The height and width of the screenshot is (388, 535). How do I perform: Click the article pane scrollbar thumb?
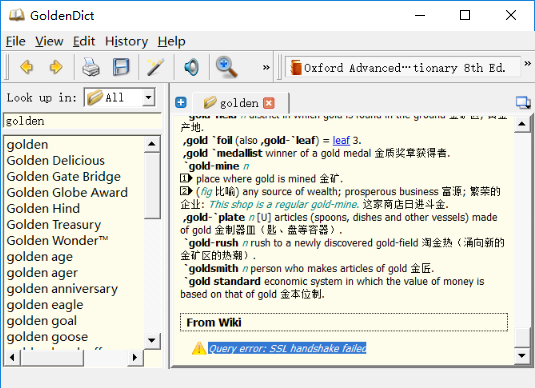pos(522,337)
